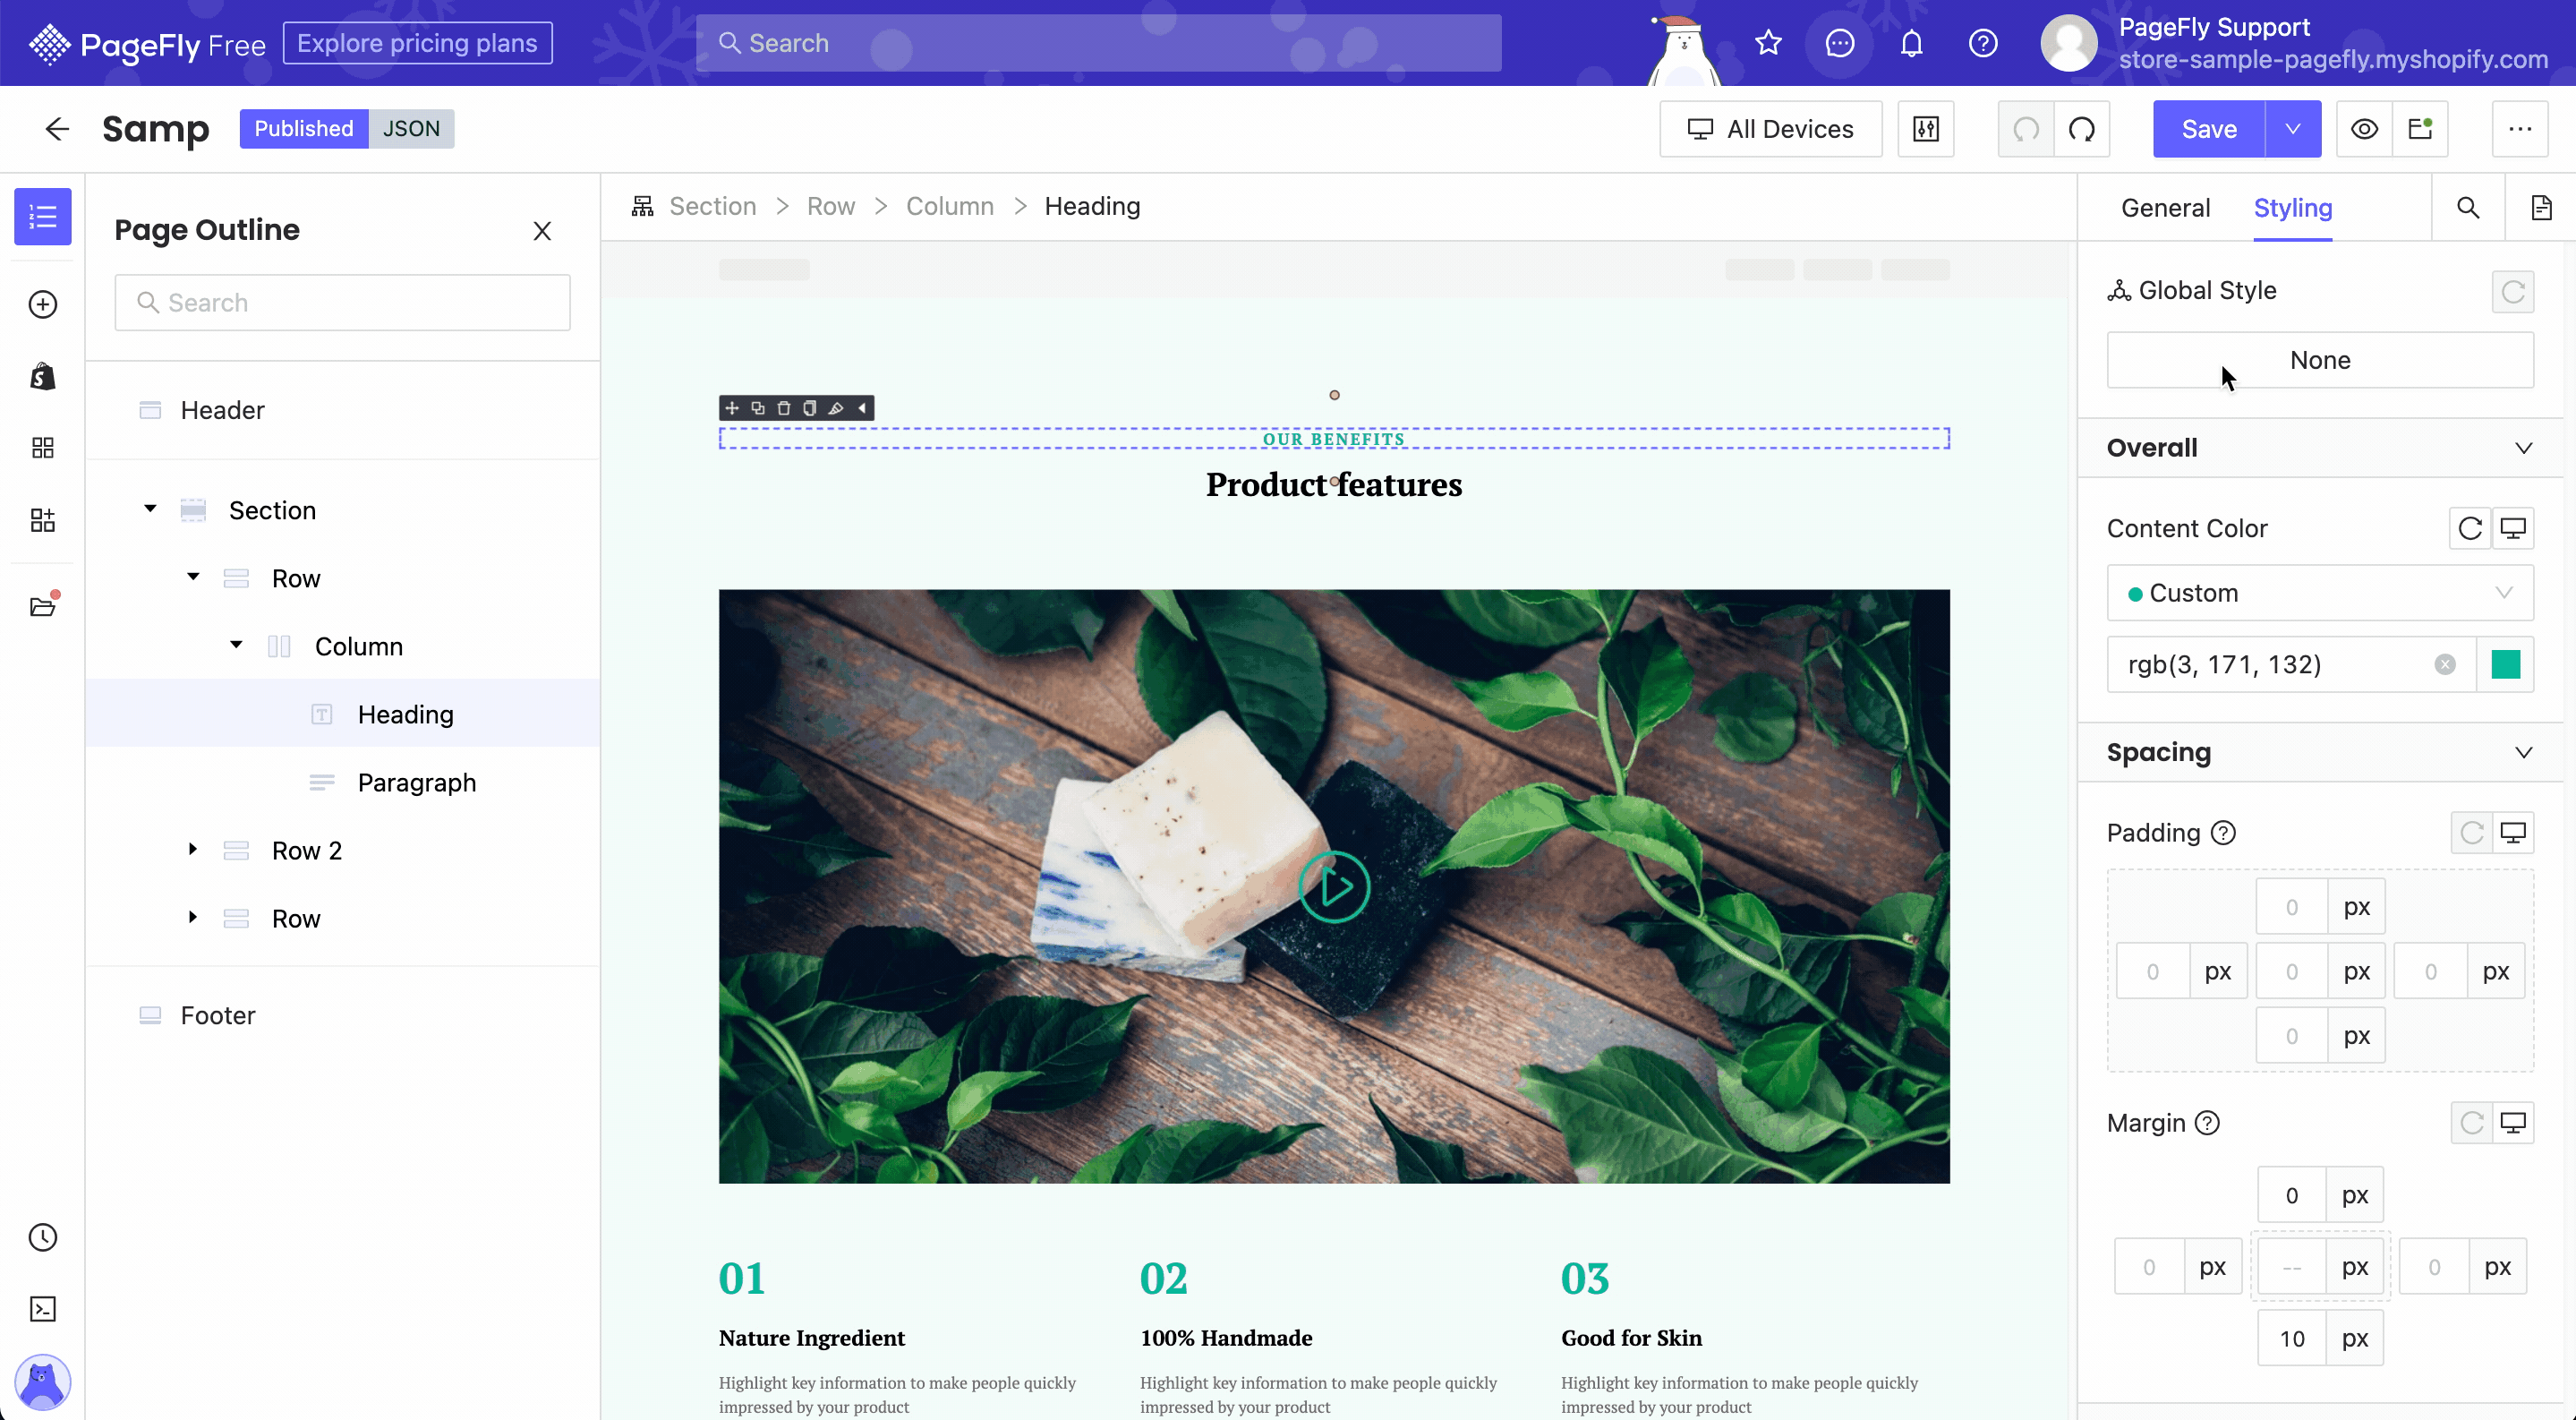Click the Save button

click(x=2208, y=129)
